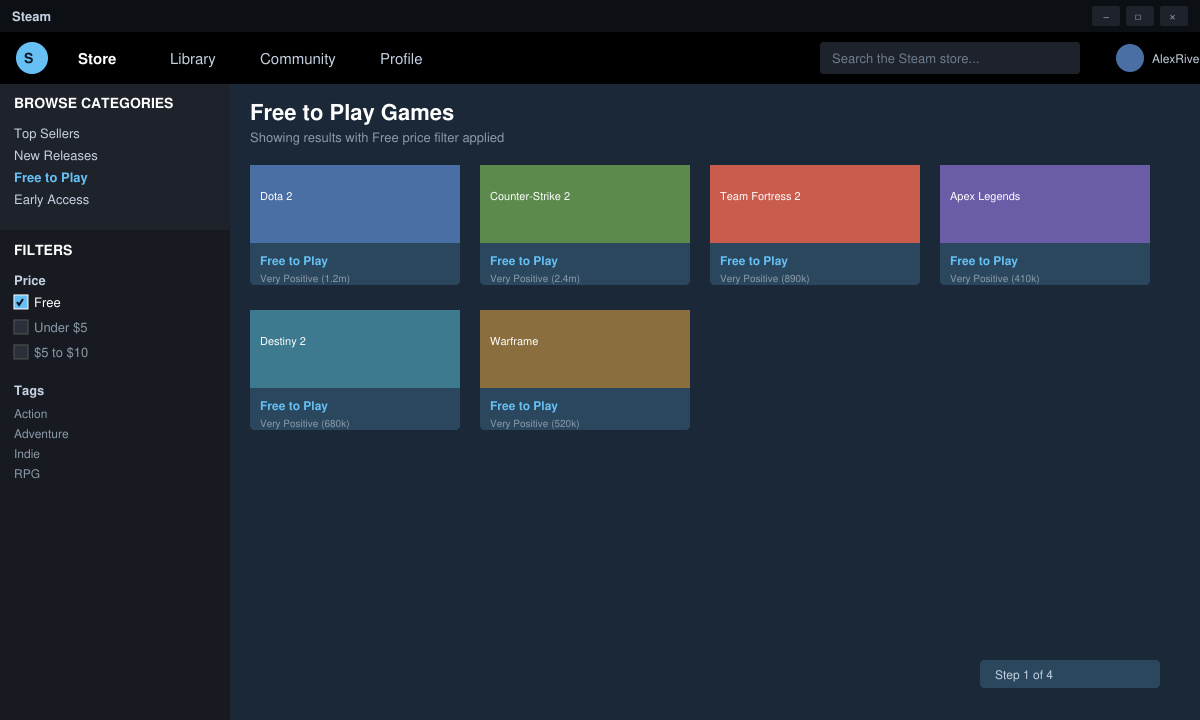Click Very Positive (520k) review text
Image resolution: width=1200 pixels, height=720 pixels.
coord(535,424)
